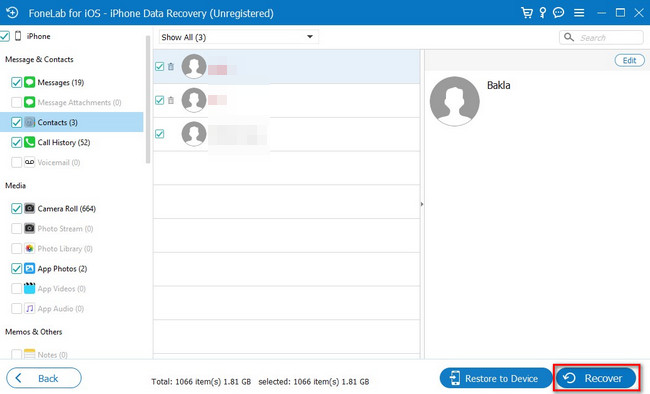Click the Photo Stream icon

[x=29, y=228]
